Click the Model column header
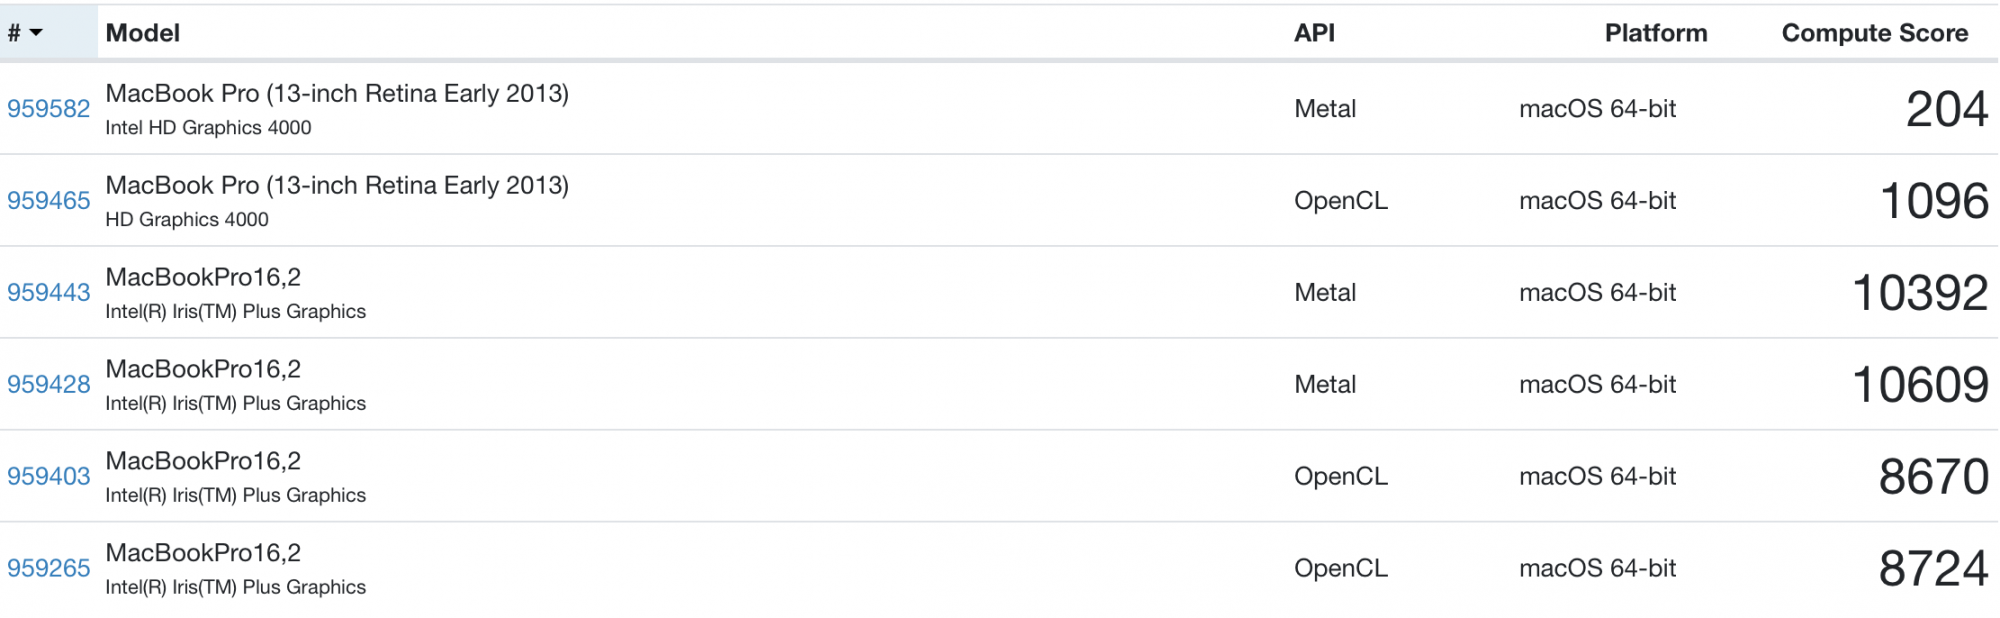The height and width of the screenshot is (618, 2000). click(x=143, y=33)
